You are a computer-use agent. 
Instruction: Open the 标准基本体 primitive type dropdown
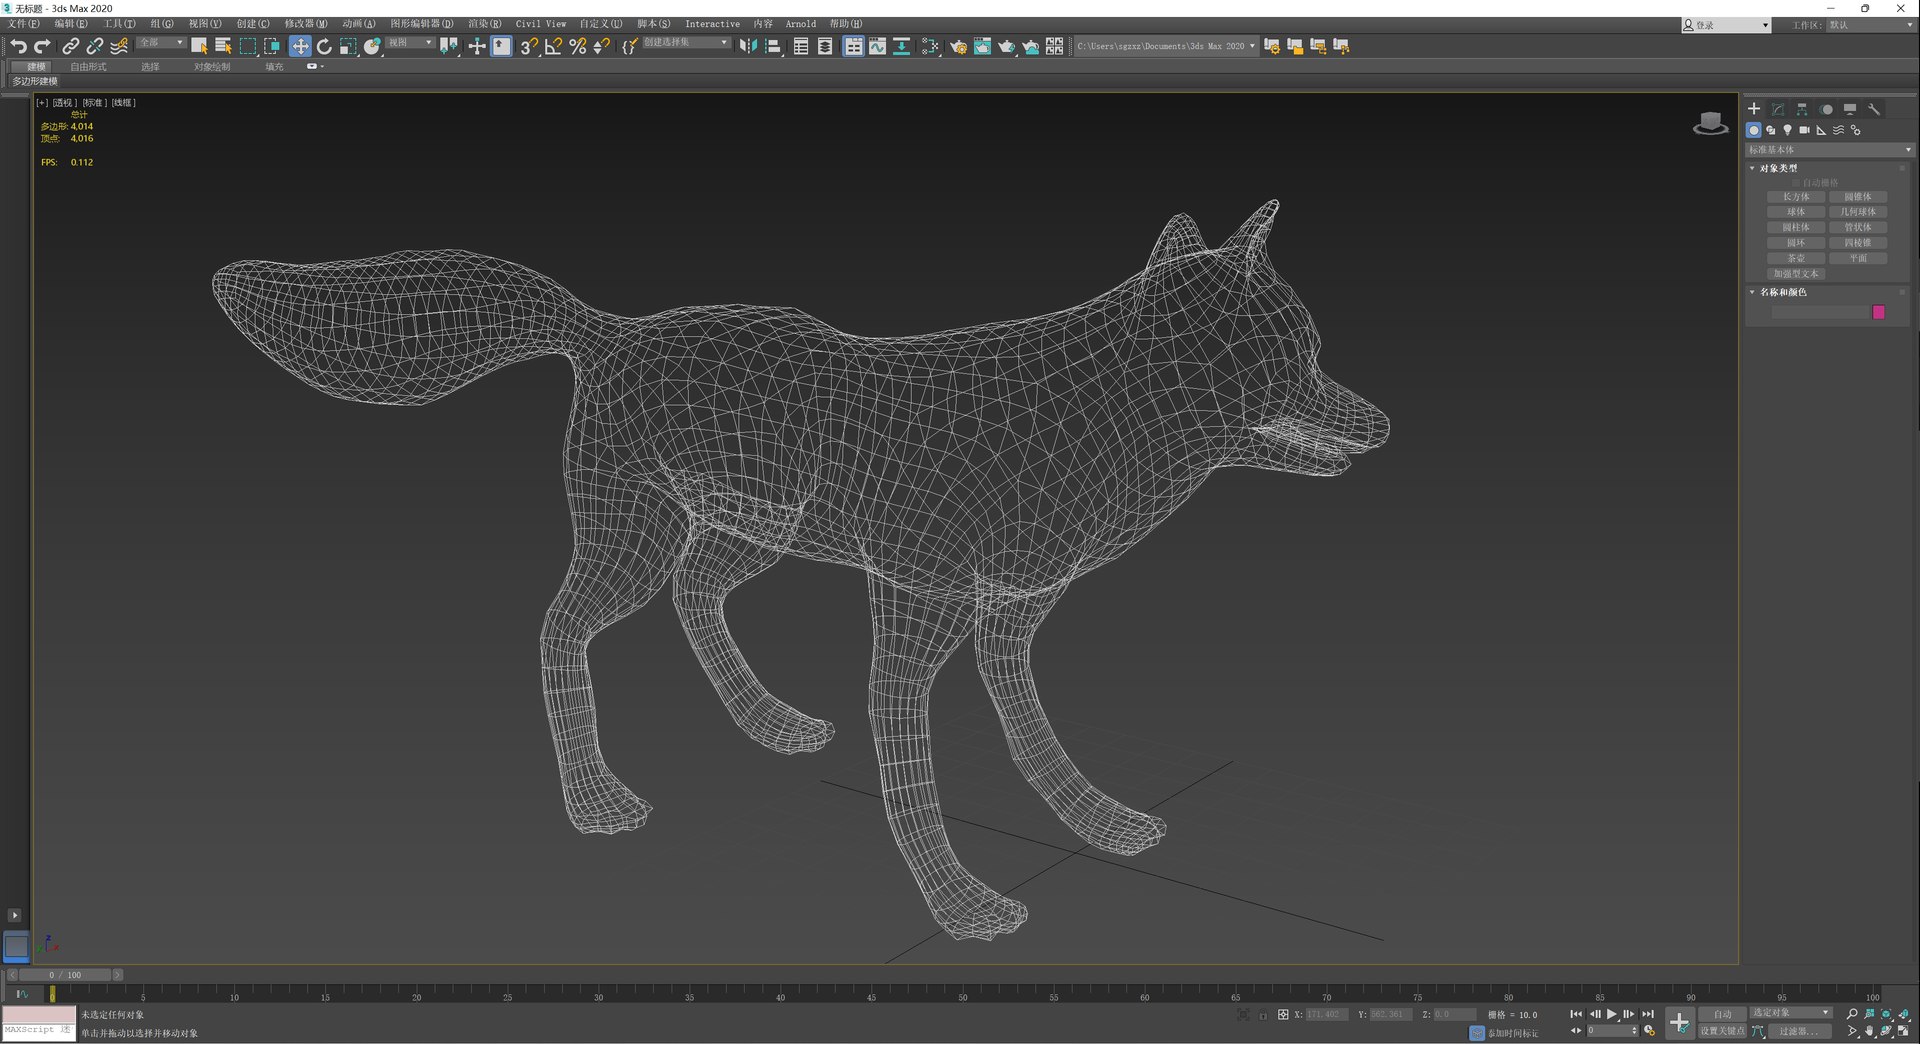[1829, 150]
